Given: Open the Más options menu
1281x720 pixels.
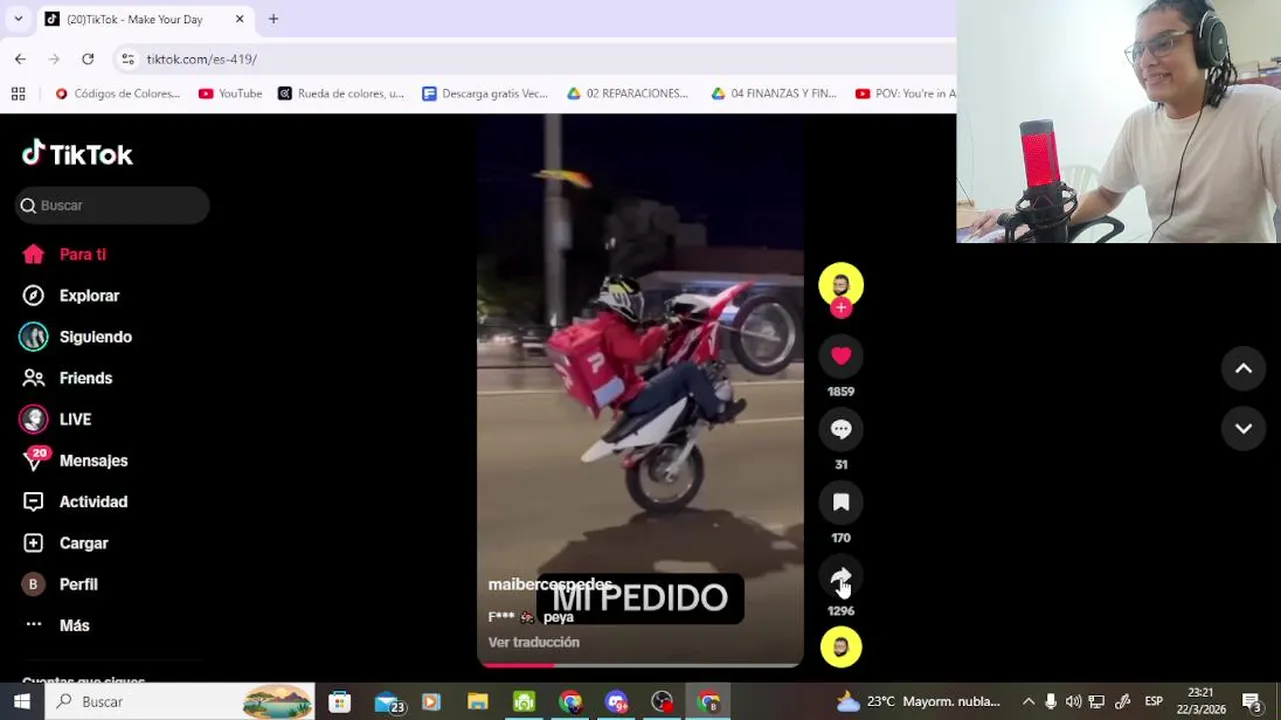Looking at the screenshot, I should pos(57,625).
